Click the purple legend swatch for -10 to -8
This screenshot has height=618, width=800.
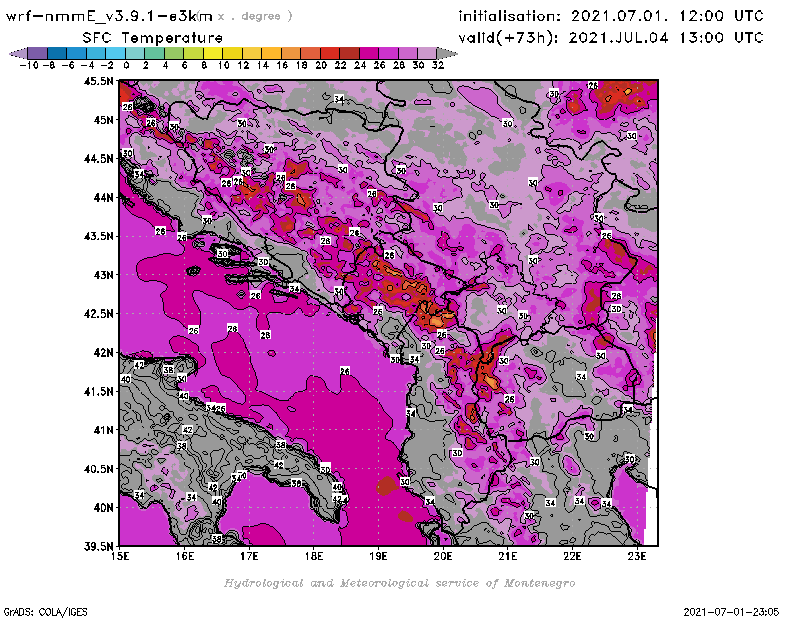(x=38, y=53)
